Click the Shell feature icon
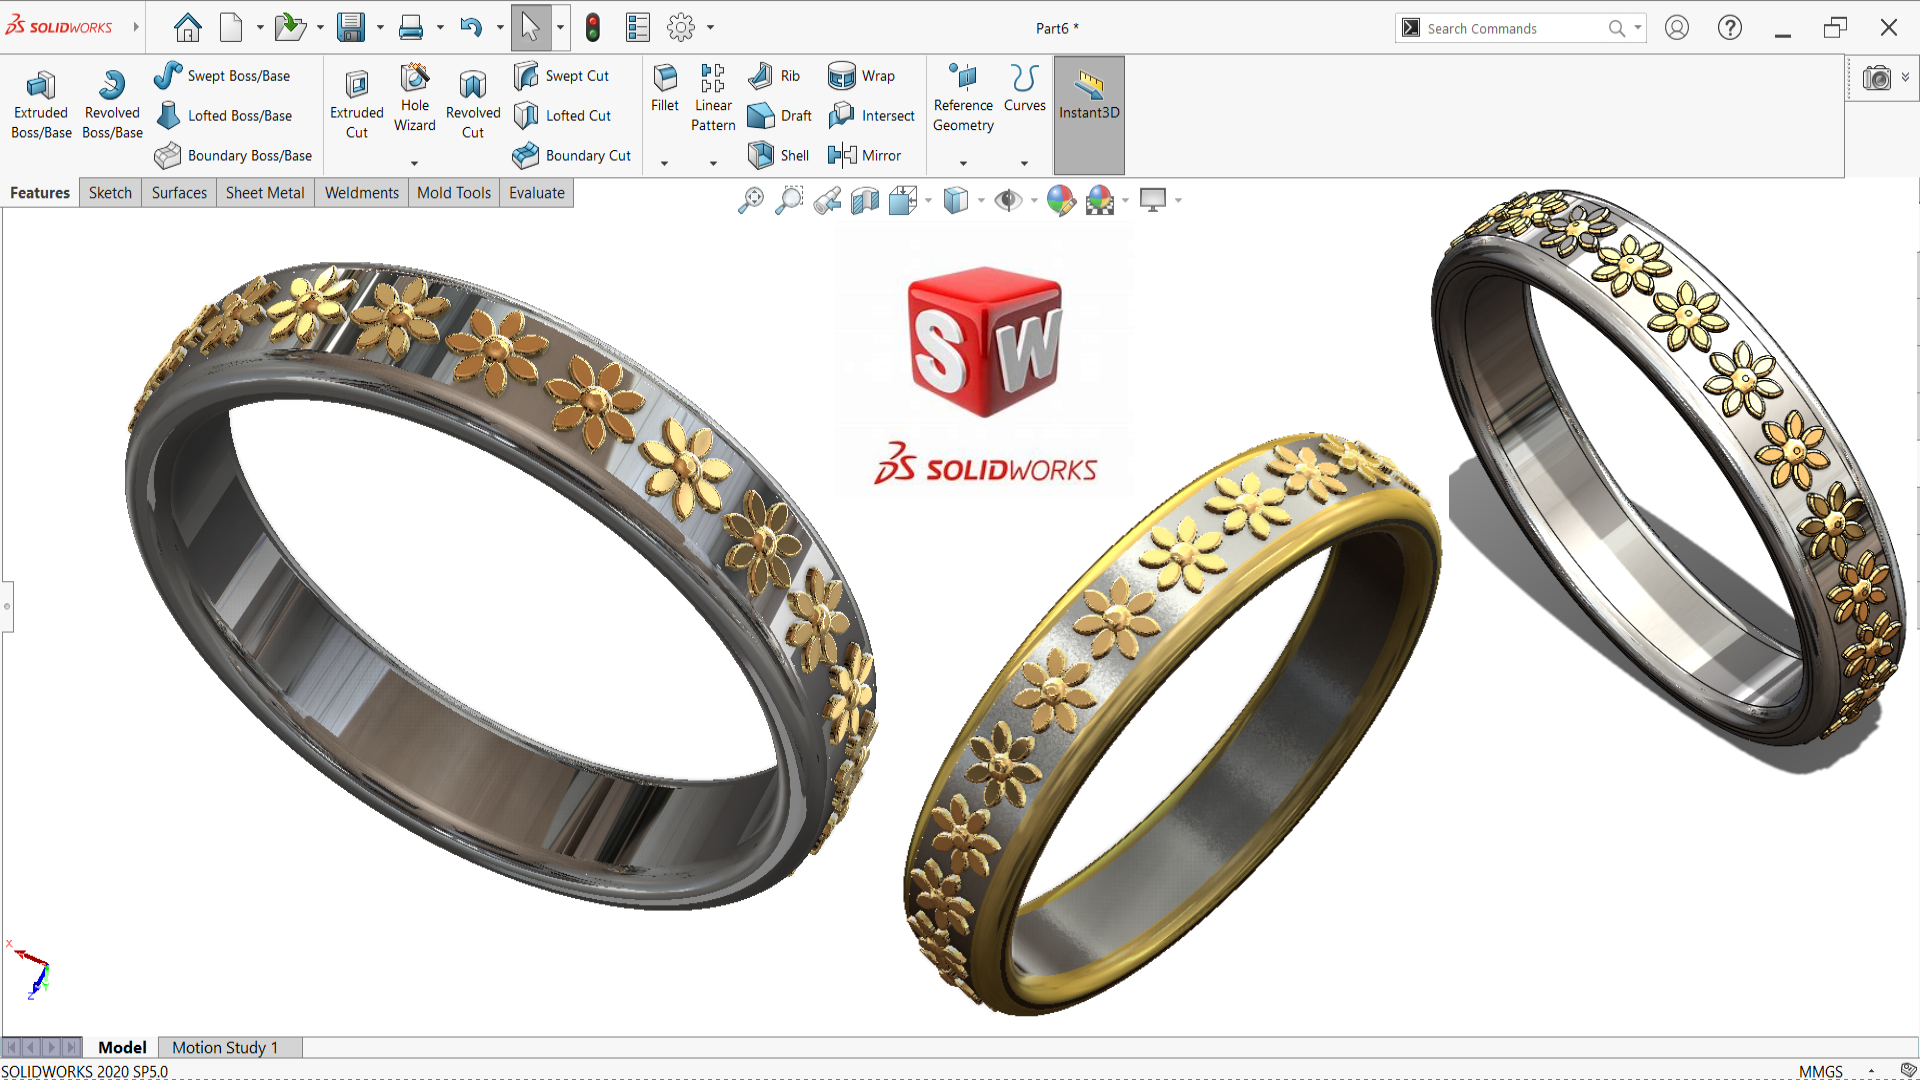Image resolution: width=1920 pixels, height=1080 pixels. coord(779,155)
